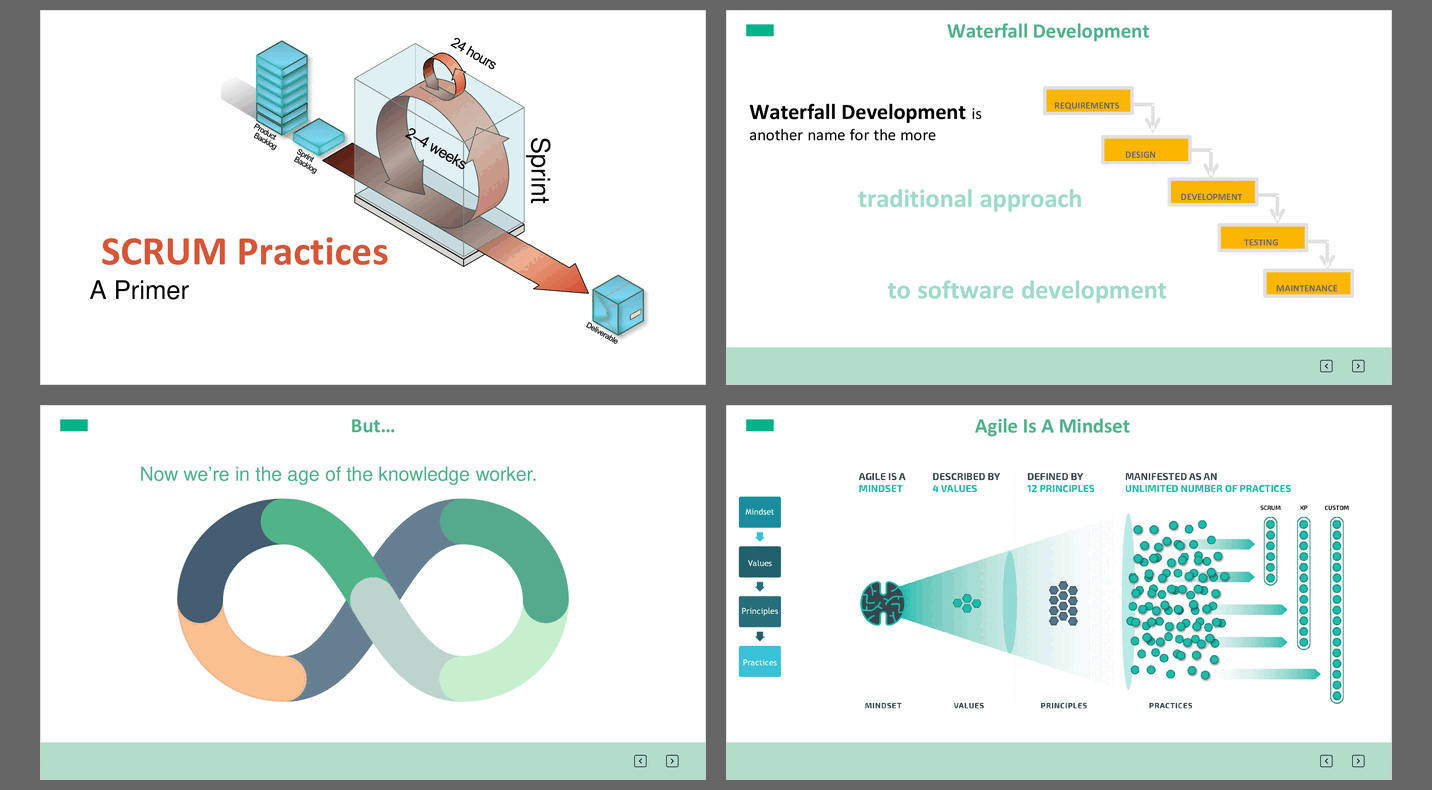The image size is (1432, 790).
Task: Click the next arrow on the Waterfall Development slide
Action: coord(1358,366)
